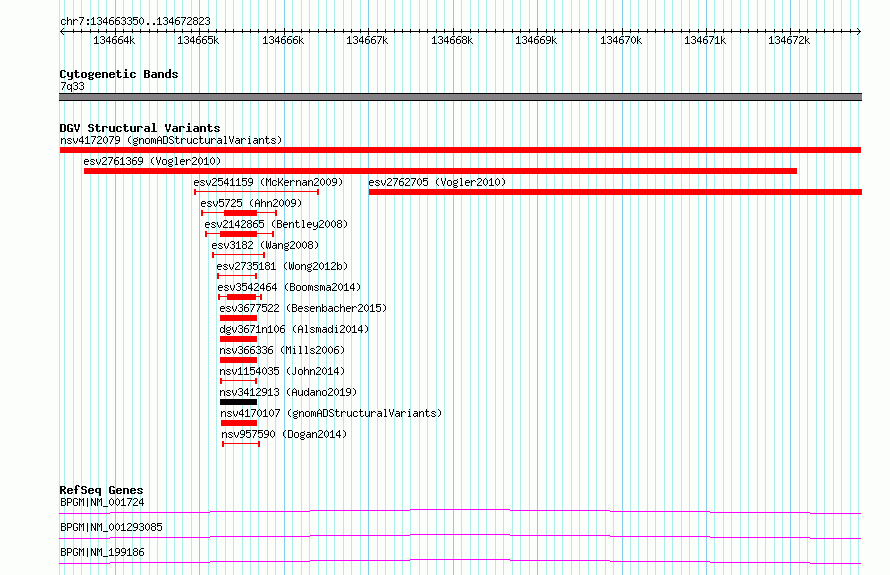Click the black nsv3412913 Audano2019 bar
Viewport: 890px width, 575px height.
238,402
